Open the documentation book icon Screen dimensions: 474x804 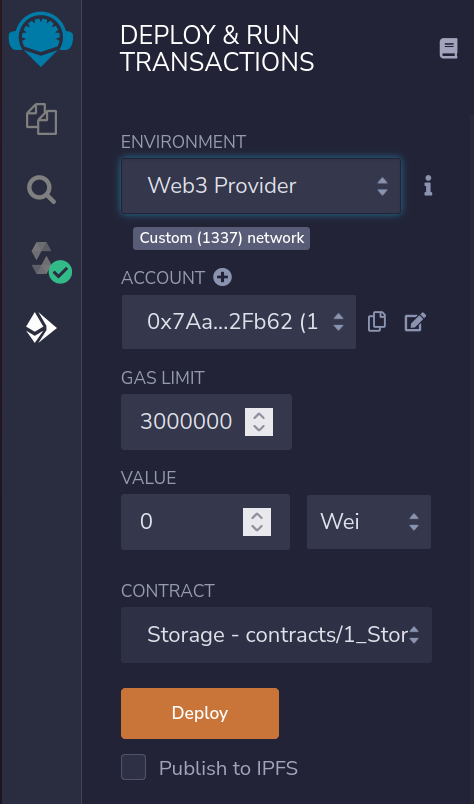(x=448, y=48)
